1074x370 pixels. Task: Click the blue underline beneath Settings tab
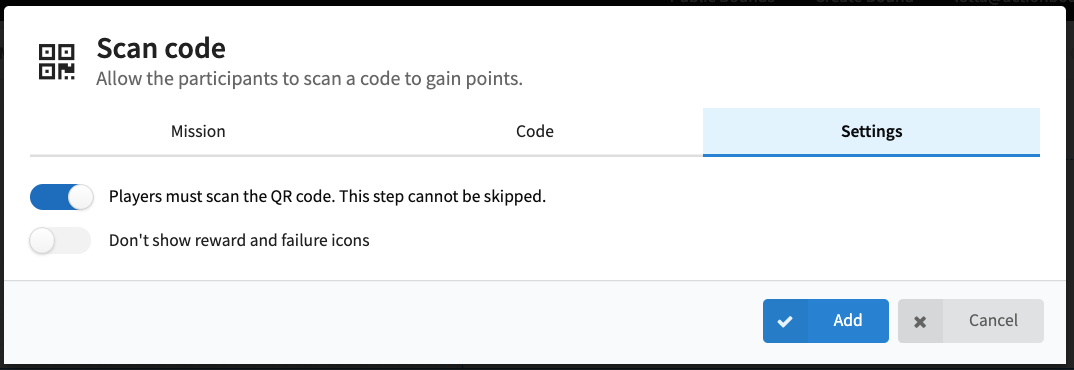(x=871, y=156)
